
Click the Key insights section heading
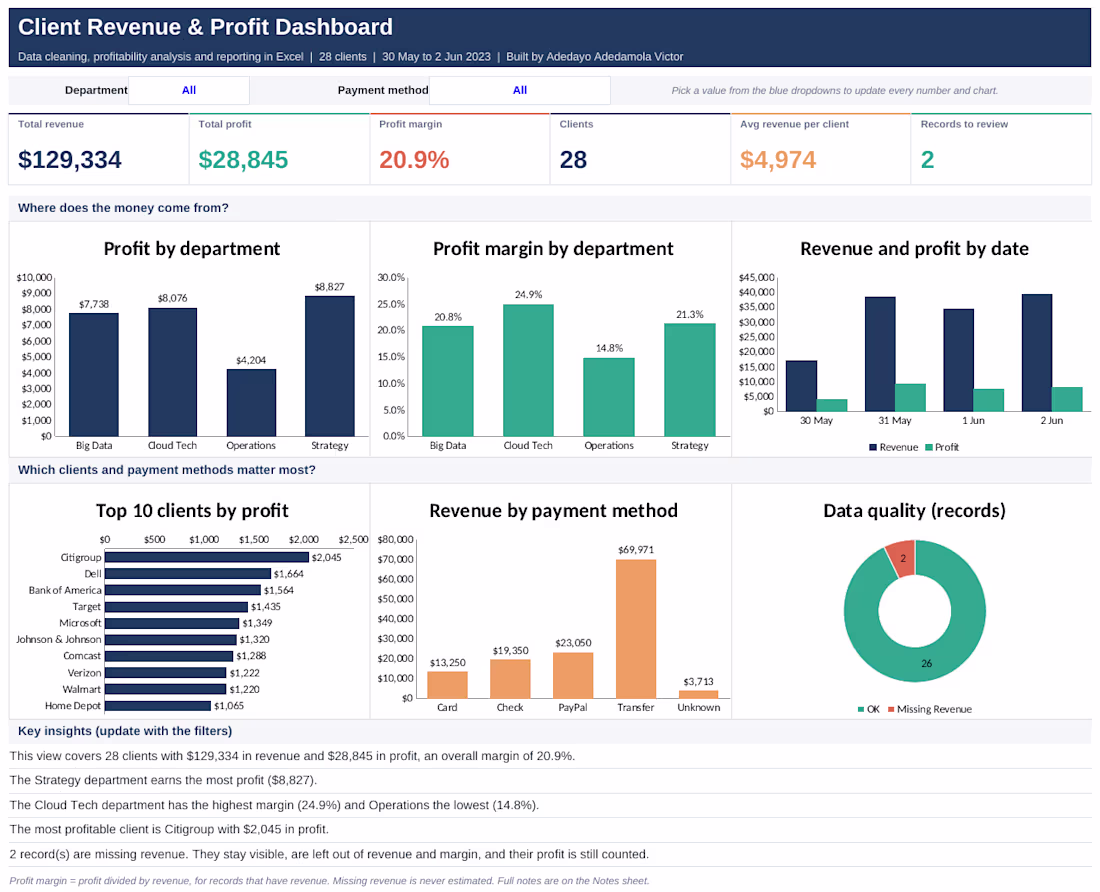click(x=125, y=731)
